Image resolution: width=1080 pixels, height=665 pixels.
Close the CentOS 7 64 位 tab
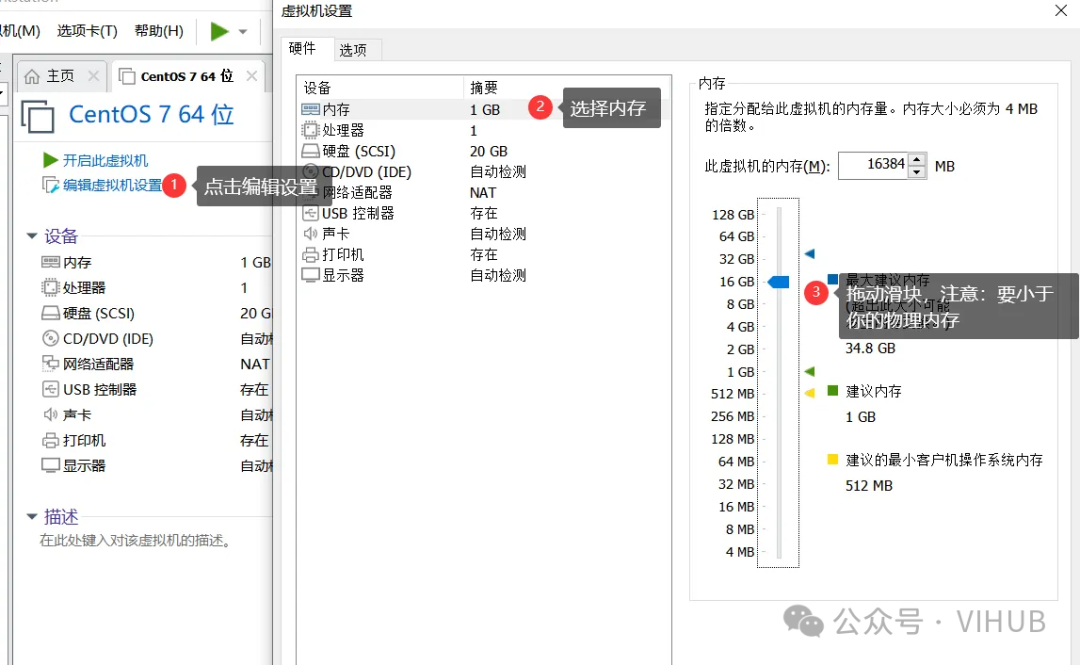coord(252,76)
